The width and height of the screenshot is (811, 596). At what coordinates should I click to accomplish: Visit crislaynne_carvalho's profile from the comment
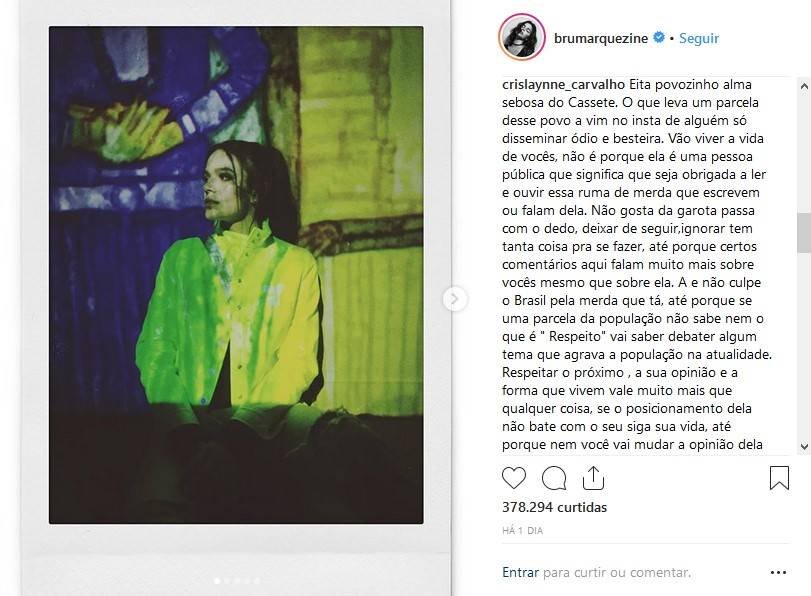click(x=563, y=84)
